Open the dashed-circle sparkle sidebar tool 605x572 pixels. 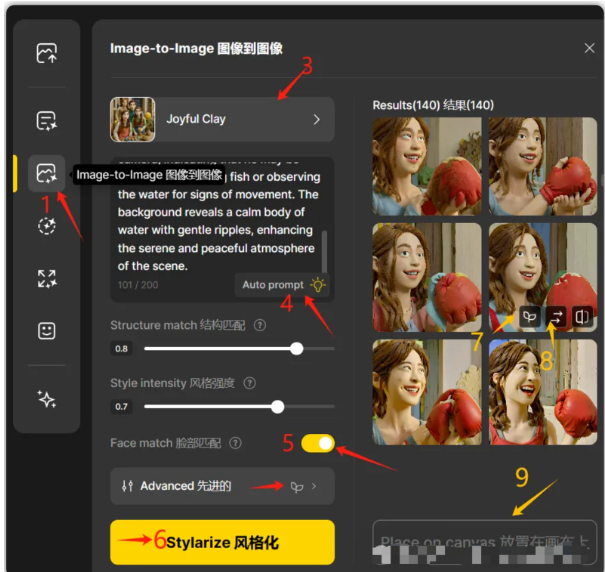(46, 226)
